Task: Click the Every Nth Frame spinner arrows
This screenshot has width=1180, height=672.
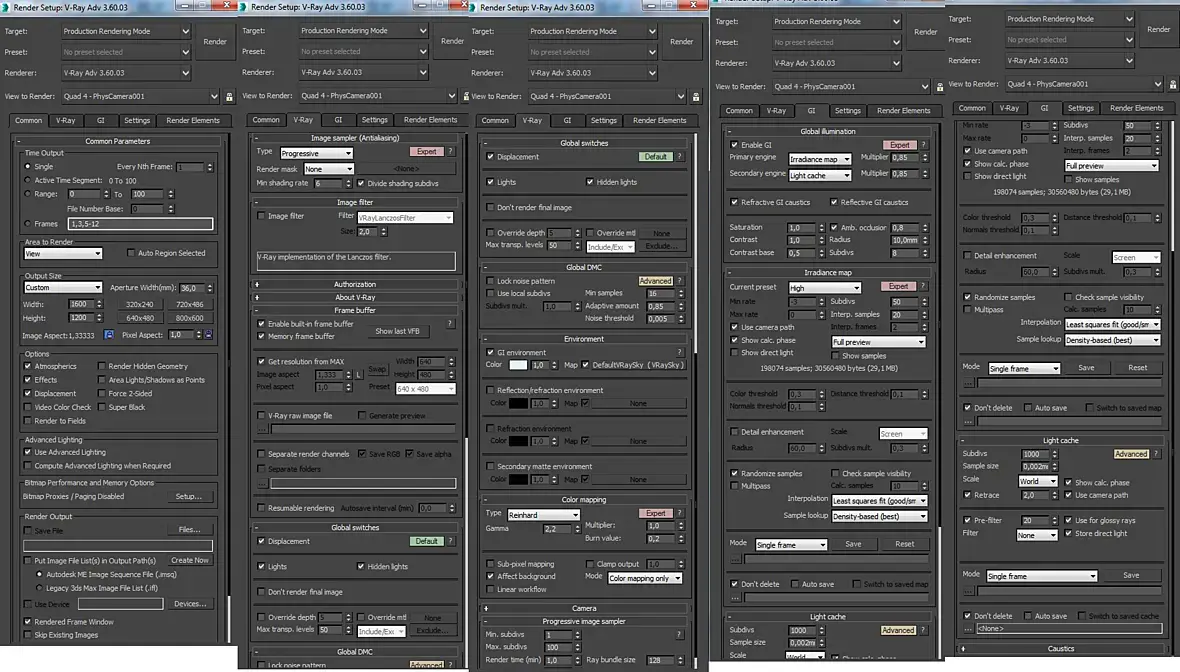Action: point(210,167)
